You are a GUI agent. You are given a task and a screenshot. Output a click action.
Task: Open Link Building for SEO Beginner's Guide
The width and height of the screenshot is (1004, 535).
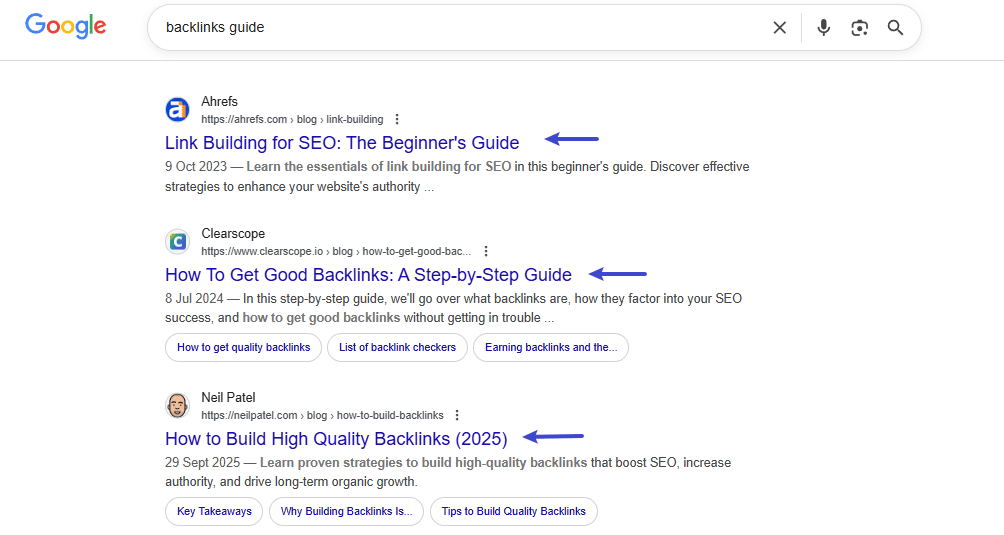coord(342,143)
